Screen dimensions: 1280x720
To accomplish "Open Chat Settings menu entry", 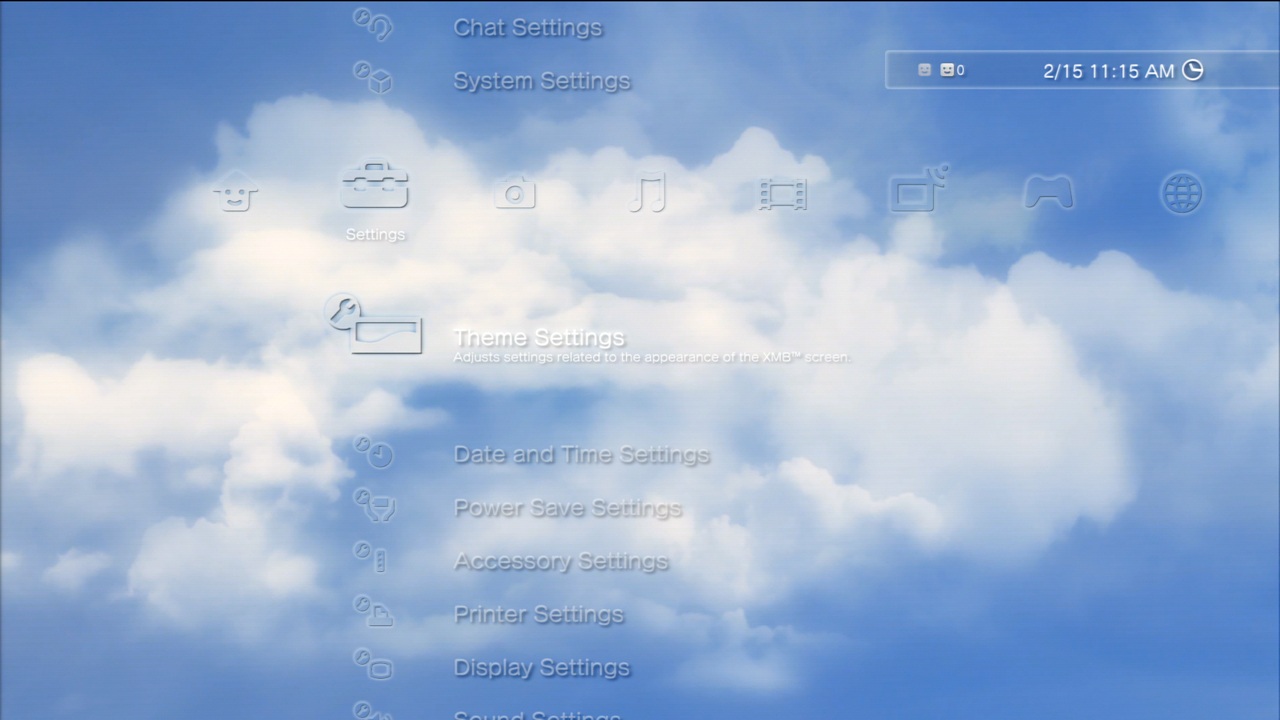I will [x=528, y=28].
